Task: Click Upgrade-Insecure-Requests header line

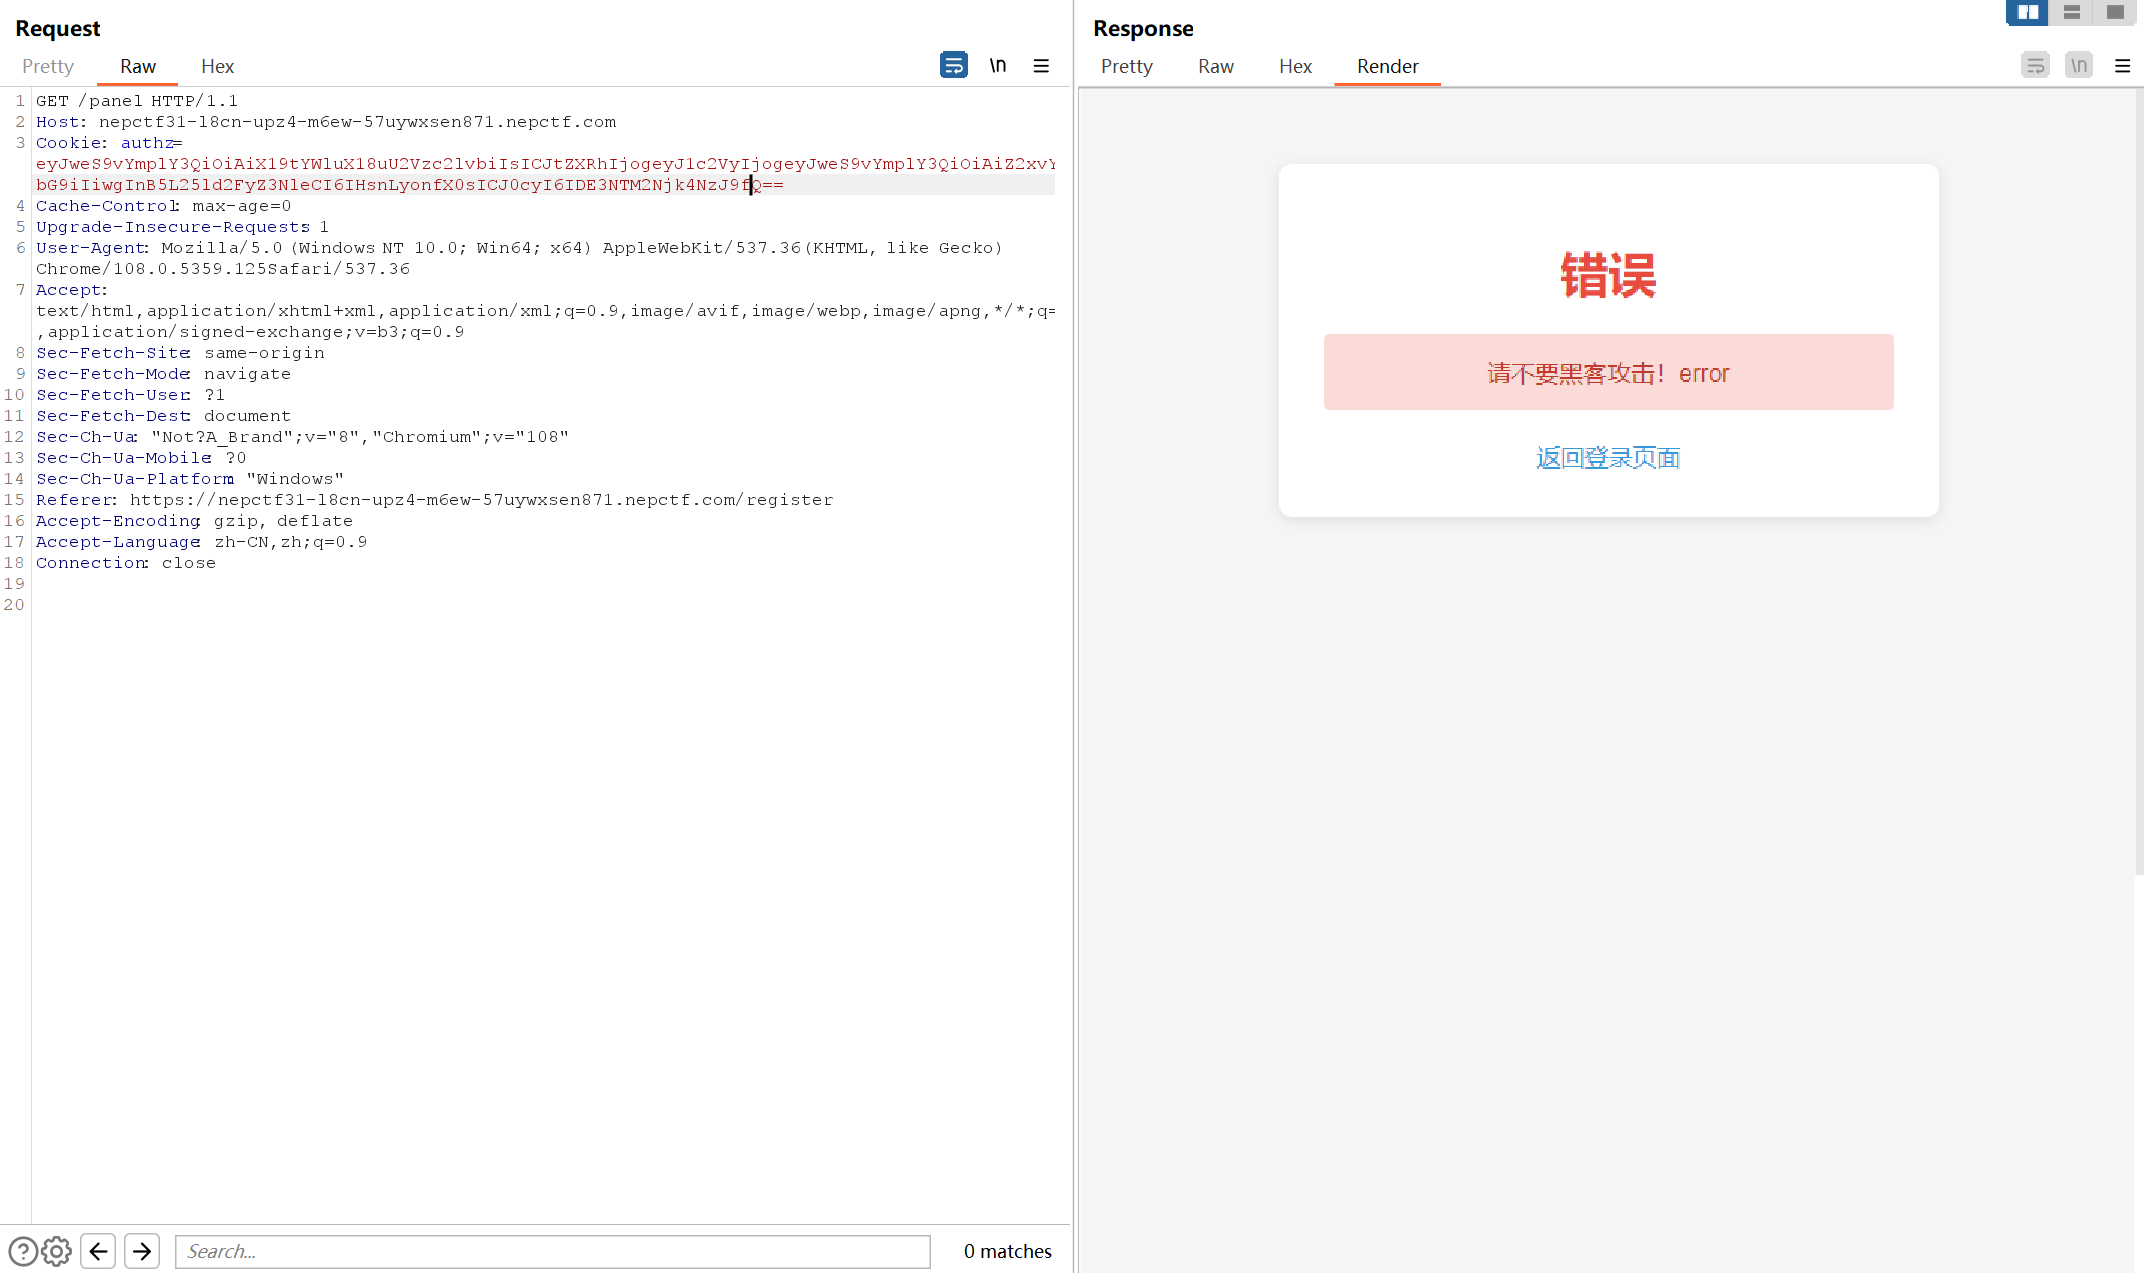Action: pyautogui.click(x=182, y=227)
